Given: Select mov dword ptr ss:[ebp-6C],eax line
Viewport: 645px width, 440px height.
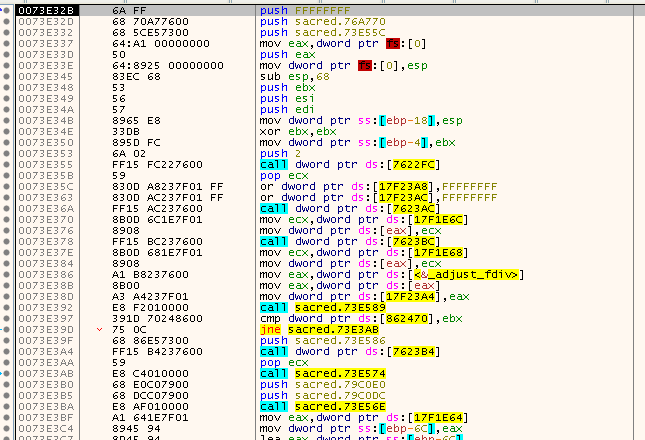Looking at the screenshot, I should (x=361, y=428).
